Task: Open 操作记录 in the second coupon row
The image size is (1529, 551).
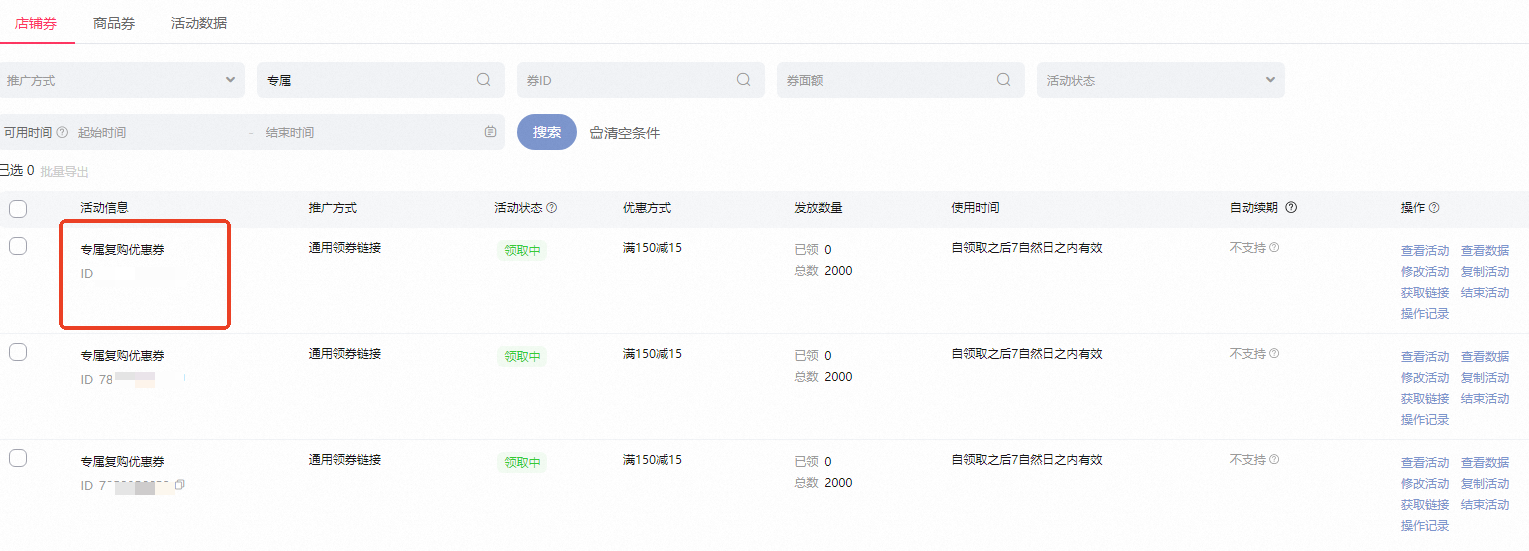Action: pos(1425,420)
